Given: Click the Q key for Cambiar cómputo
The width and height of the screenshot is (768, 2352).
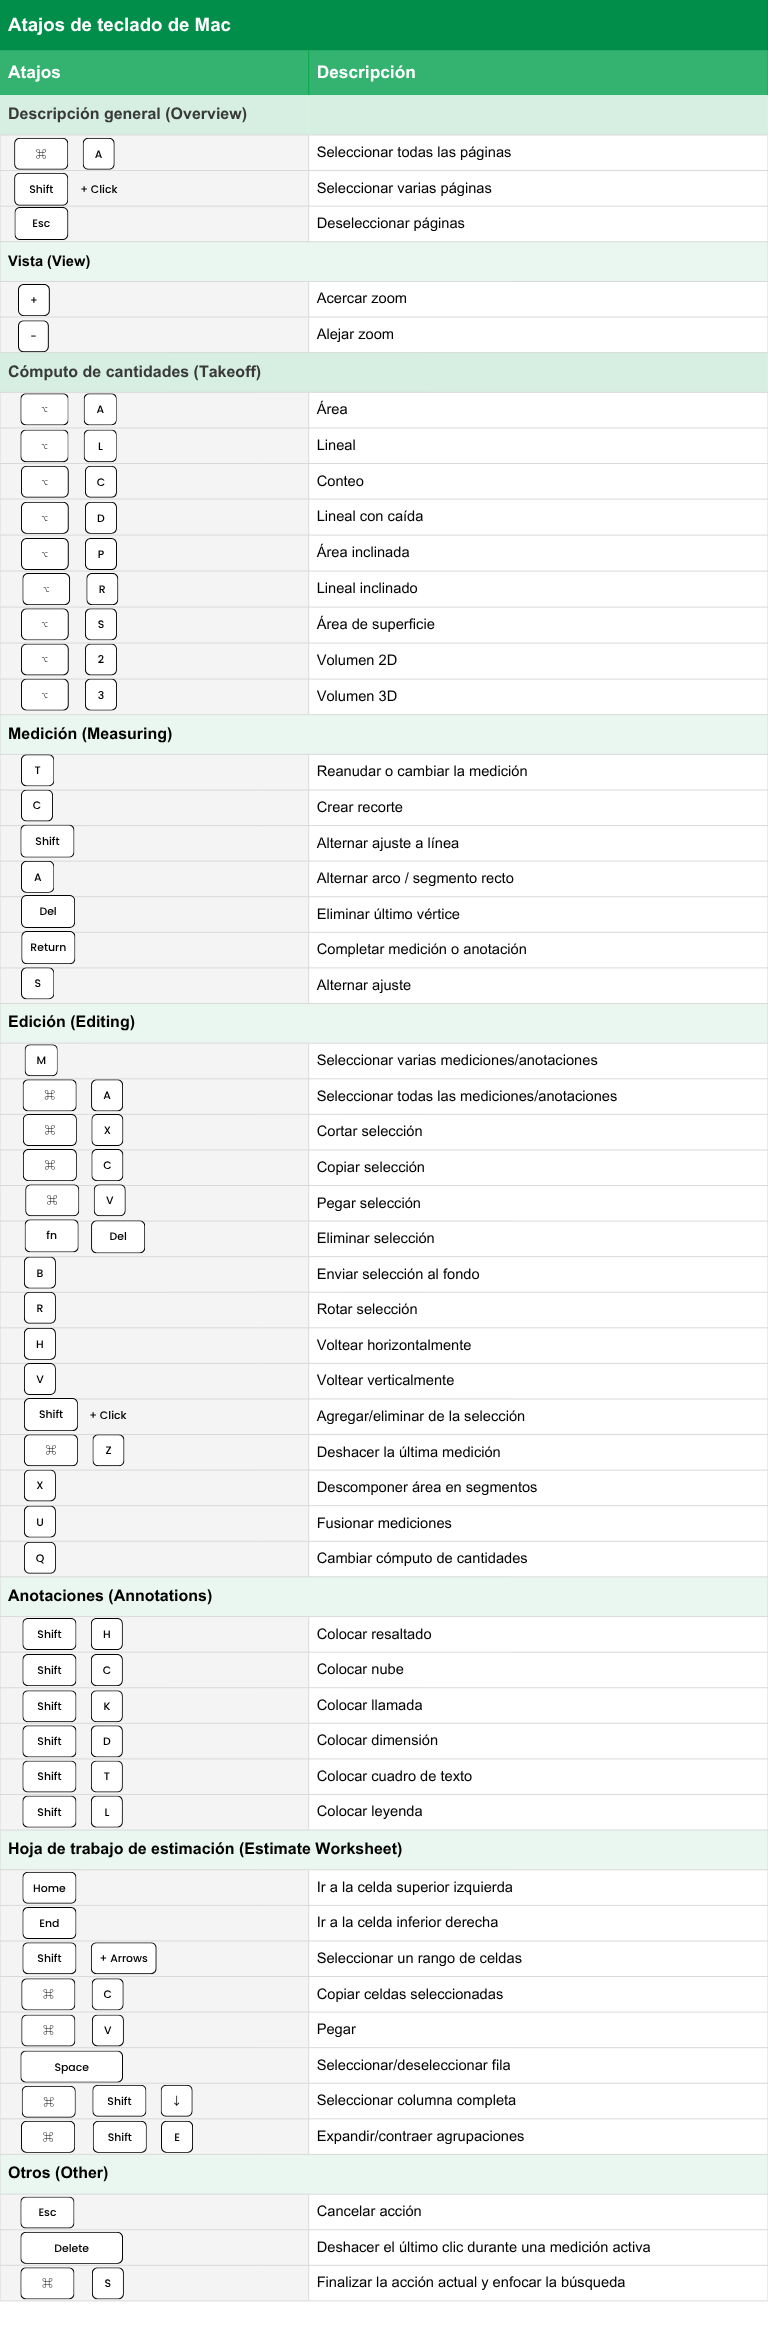Looking at the screenshot, I should [40, 1558].
